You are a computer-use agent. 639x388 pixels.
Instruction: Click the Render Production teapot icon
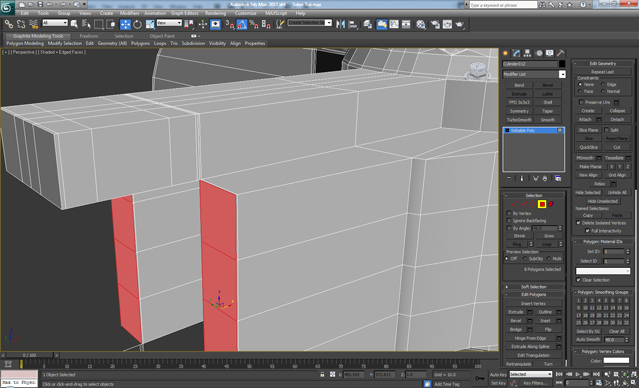tap(460, 24)
